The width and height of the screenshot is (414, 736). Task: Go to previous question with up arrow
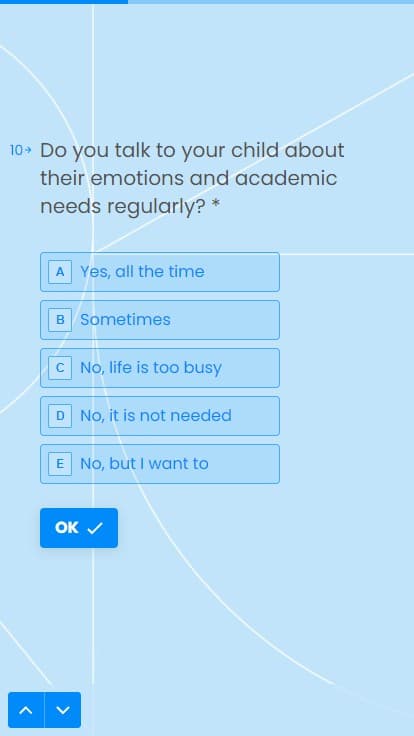(26, 710)
